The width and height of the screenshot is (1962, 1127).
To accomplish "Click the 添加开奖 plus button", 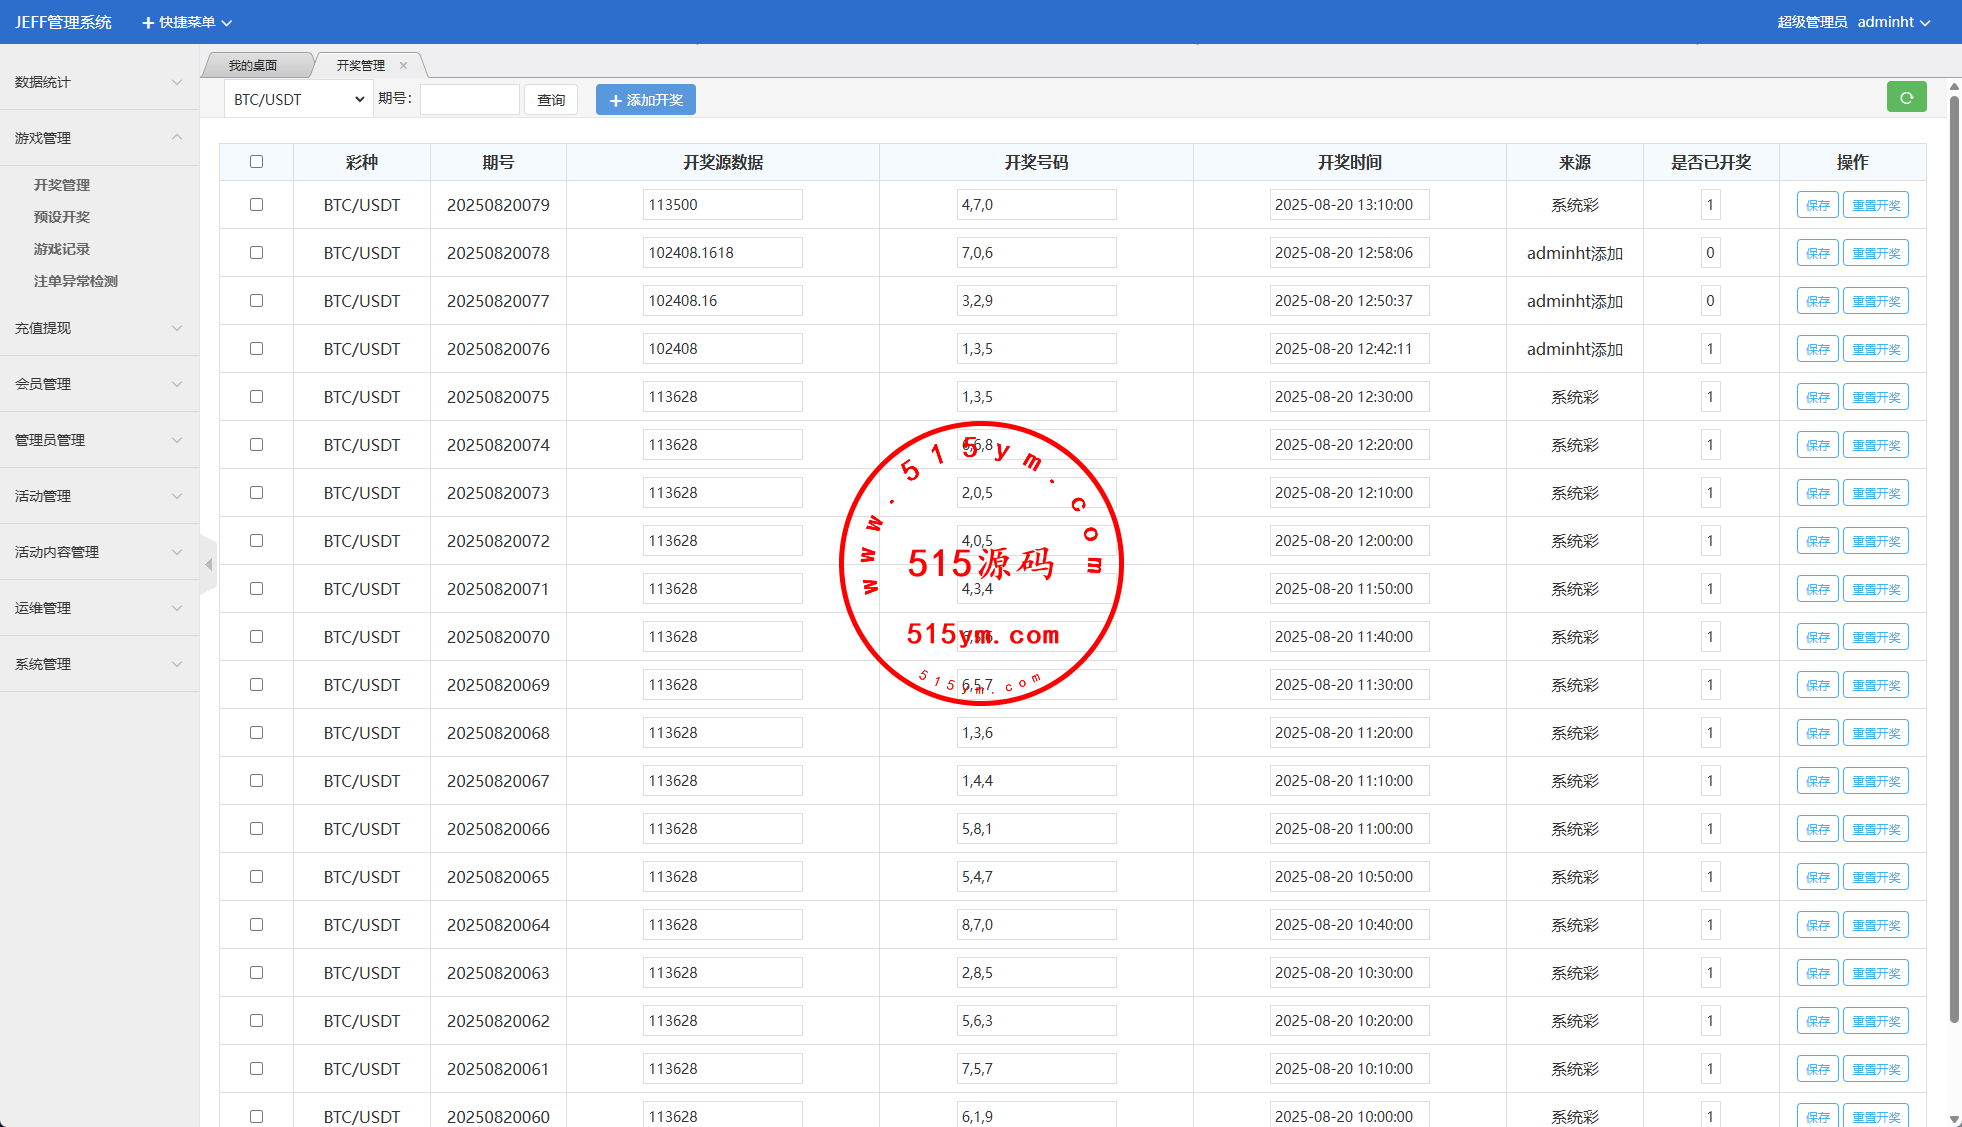I will pos(645,100).
